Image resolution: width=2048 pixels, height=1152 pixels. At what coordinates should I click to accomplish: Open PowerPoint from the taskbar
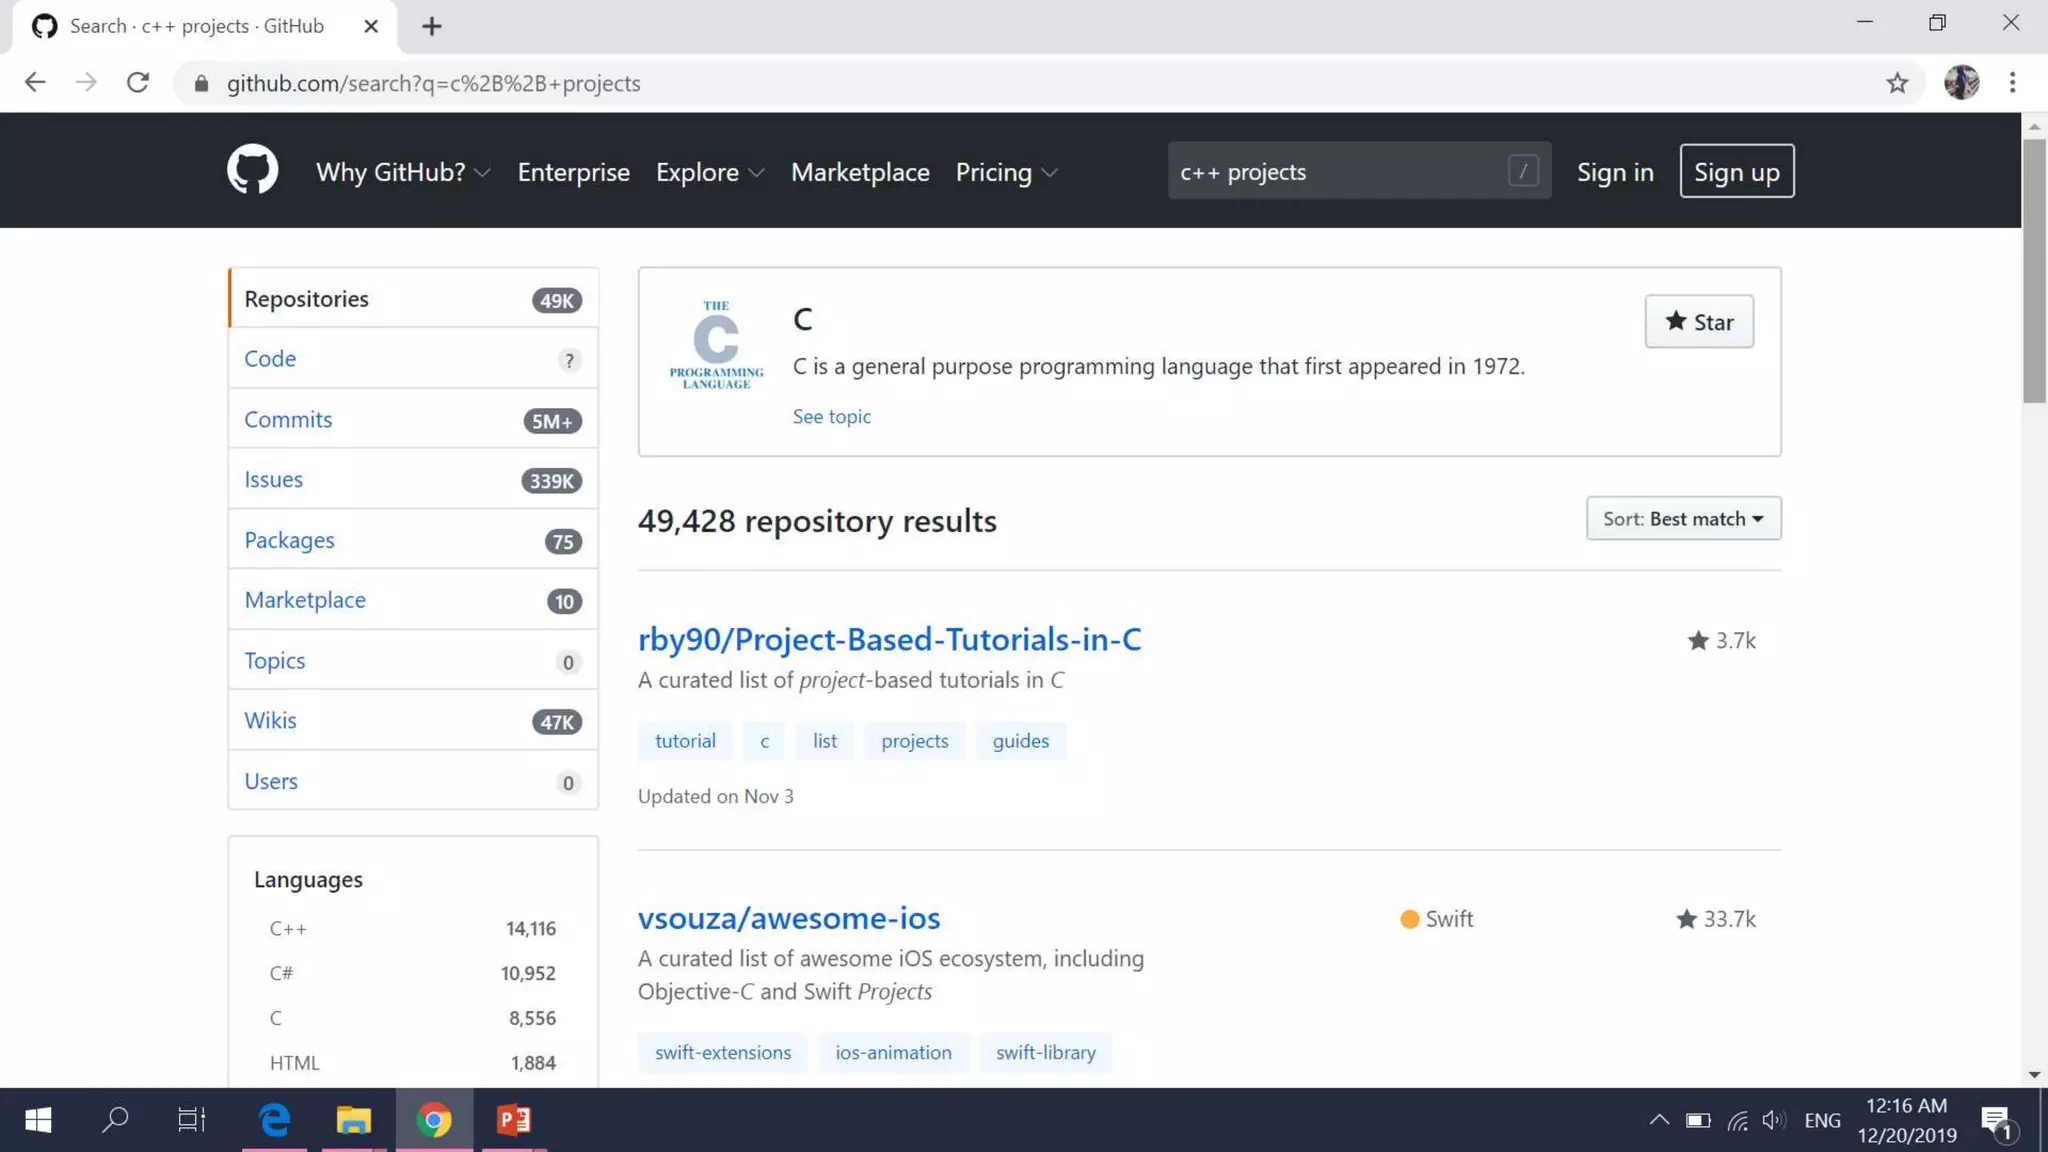514,1120
